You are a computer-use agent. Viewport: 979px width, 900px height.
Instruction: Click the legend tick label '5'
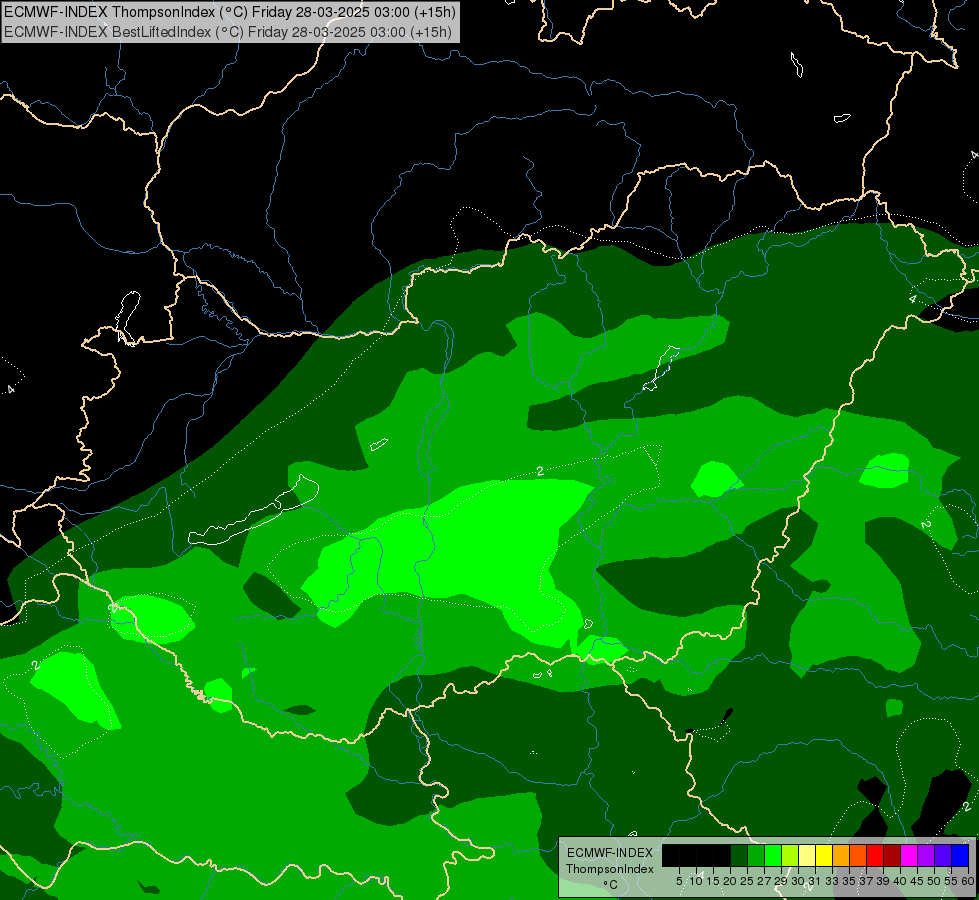pyautogui.click(x=679, y=881)
